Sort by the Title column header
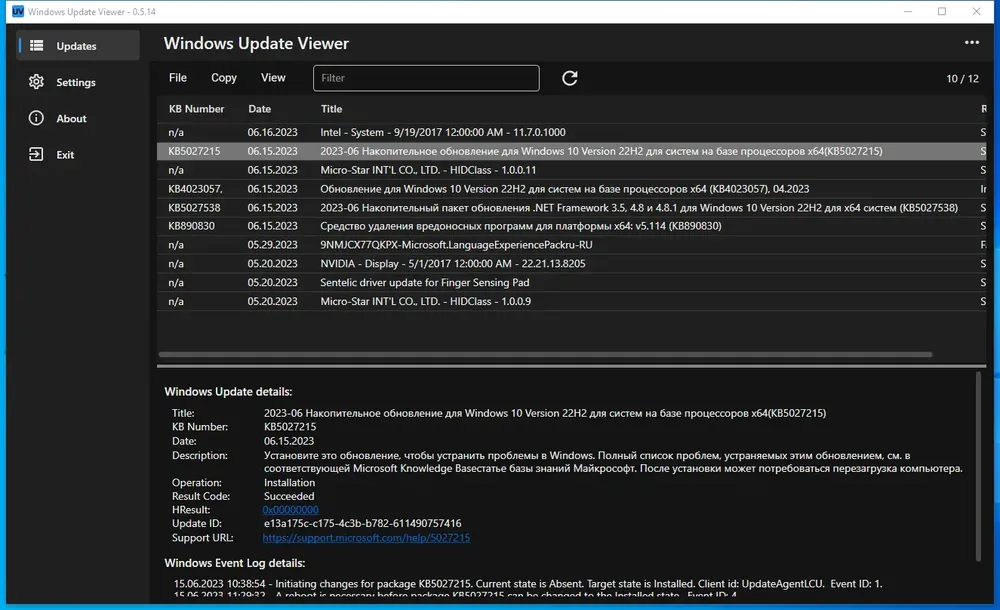1000x610 pixels. [x=331, y=109]
